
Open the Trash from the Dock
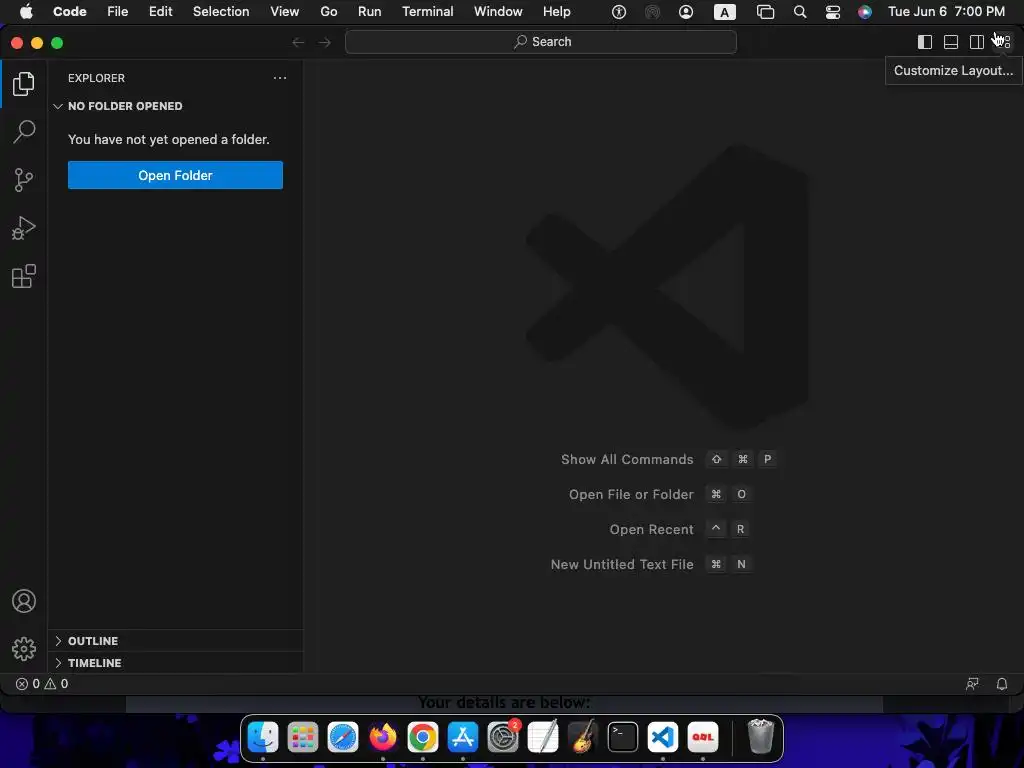click(760, 737)
